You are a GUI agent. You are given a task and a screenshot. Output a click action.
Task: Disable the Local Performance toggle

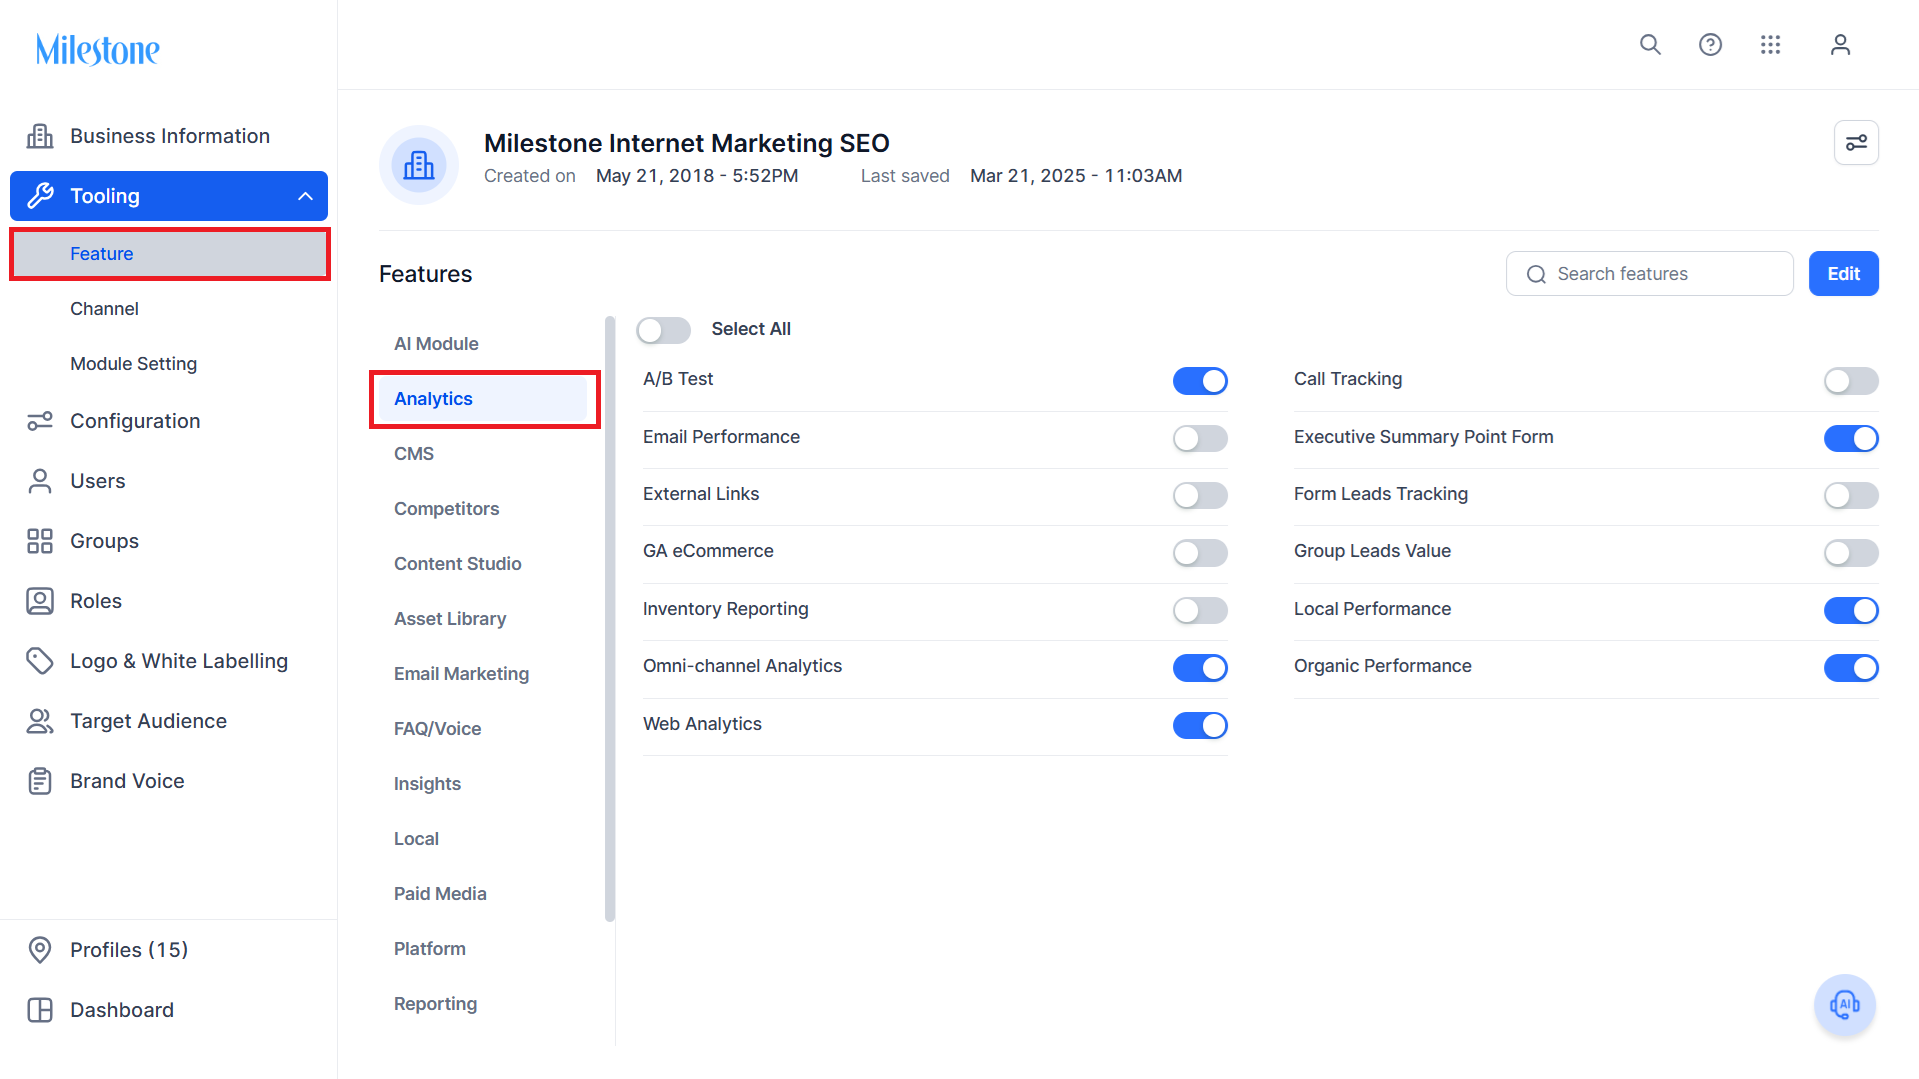coord(1851,611)
